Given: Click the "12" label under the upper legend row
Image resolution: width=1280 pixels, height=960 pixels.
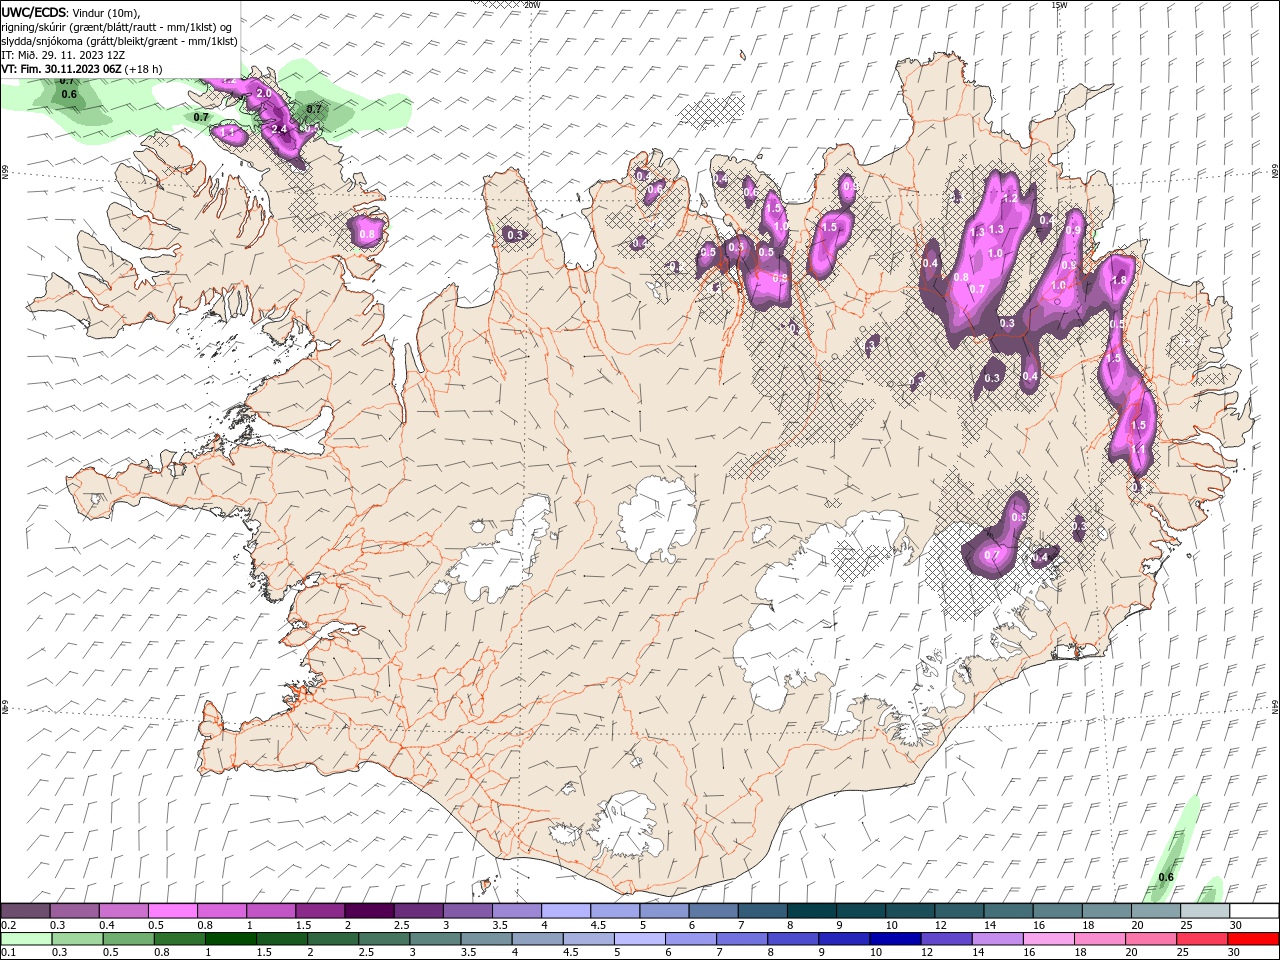Looking at the screenshot, I should pyautogui.click(x=941, y=925).
